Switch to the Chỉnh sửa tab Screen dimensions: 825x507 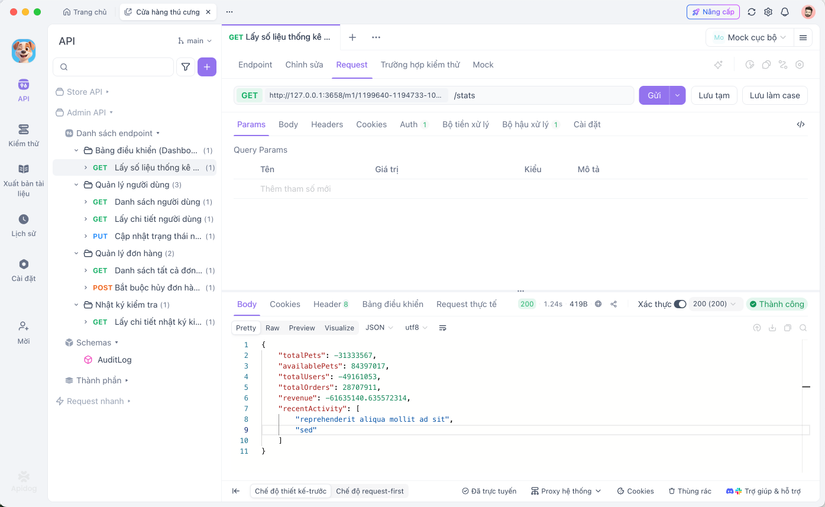point(304,65)
